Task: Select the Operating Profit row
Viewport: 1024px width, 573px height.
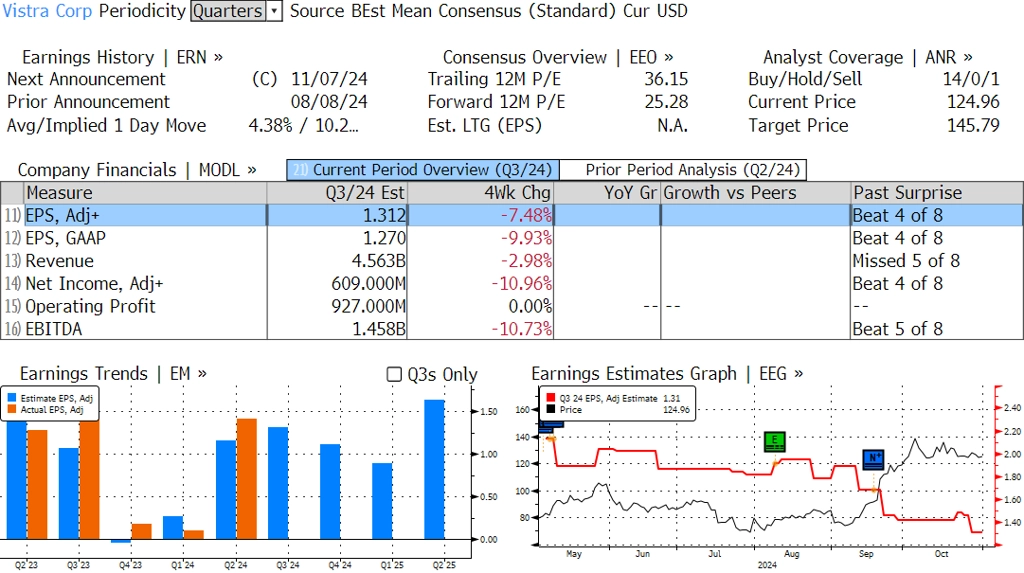Action: click(512, 306)
